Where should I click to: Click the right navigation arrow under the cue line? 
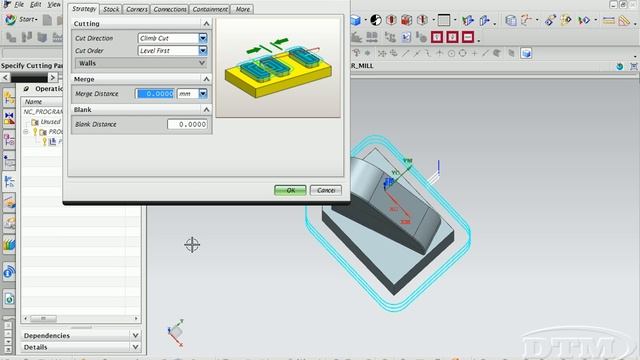click(x=52, y=77)
